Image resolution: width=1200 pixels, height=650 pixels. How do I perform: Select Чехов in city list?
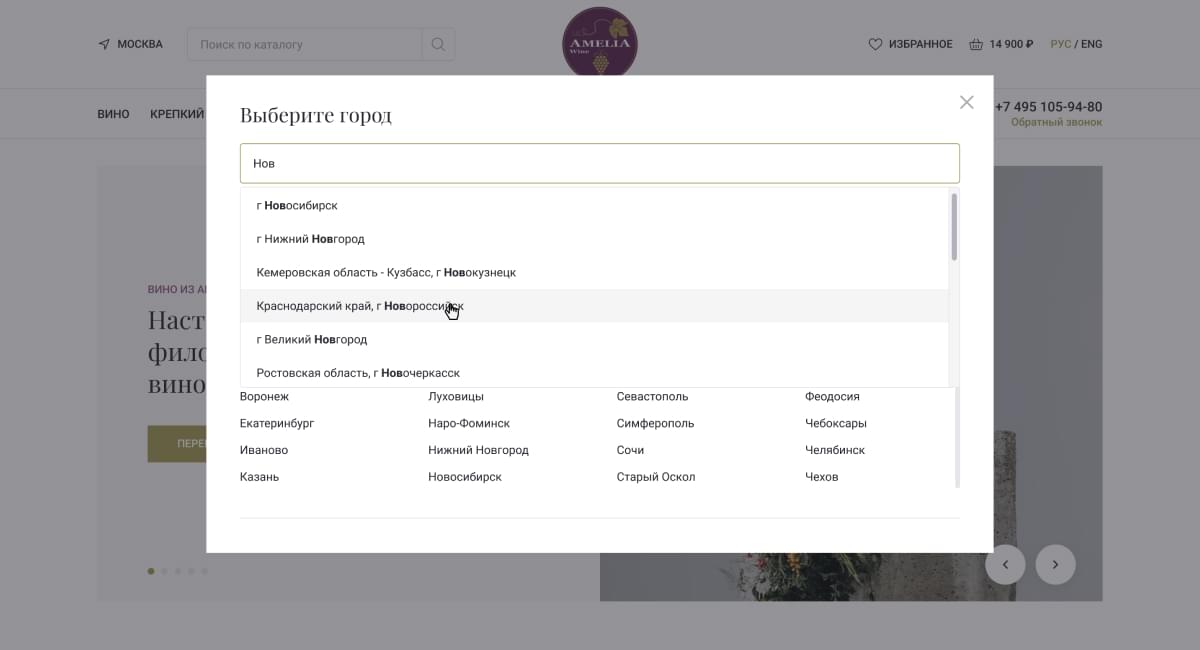coord(822,477)
